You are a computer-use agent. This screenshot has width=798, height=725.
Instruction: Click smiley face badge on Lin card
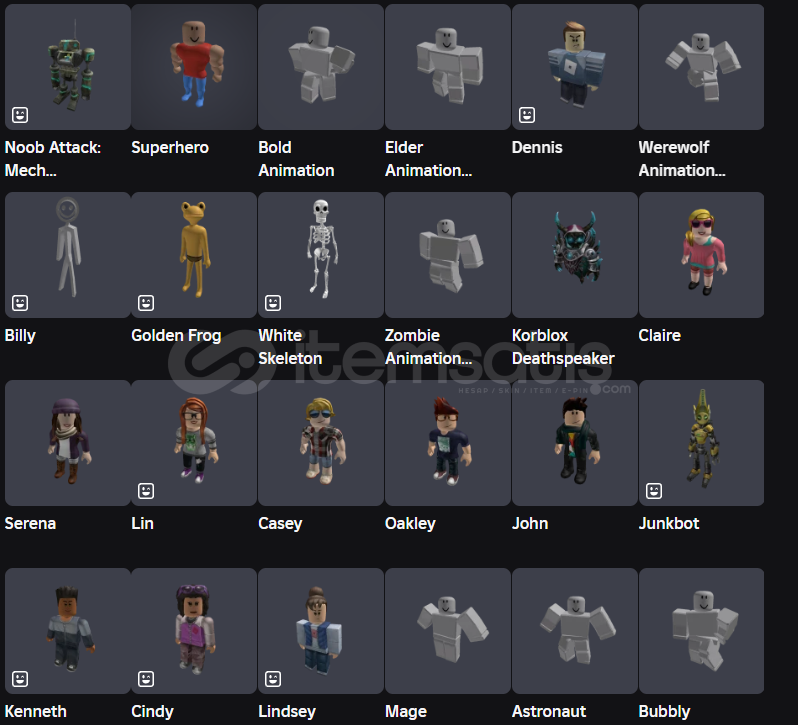click(146, 491)
